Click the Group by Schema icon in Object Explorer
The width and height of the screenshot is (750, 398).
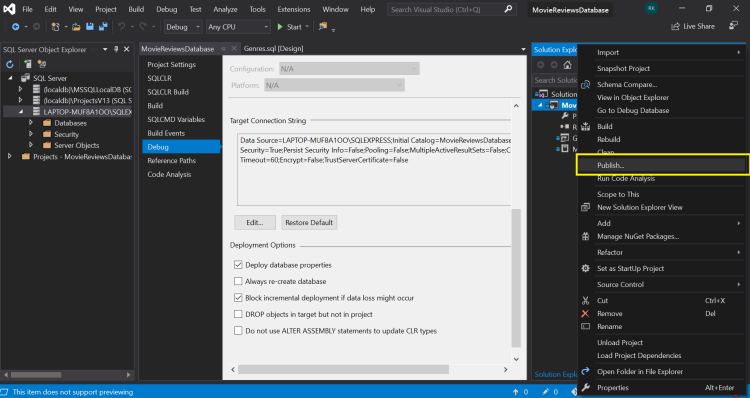coord(42,64)
